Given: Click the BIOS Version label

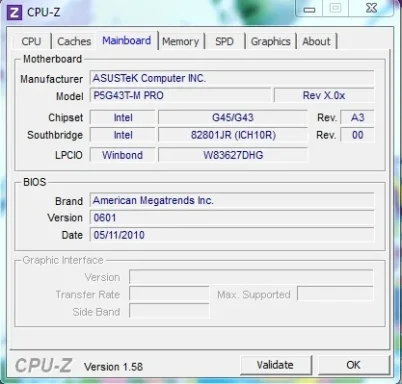Looking at the screenshot, I should pyautogui.click(x=65, y=218).
